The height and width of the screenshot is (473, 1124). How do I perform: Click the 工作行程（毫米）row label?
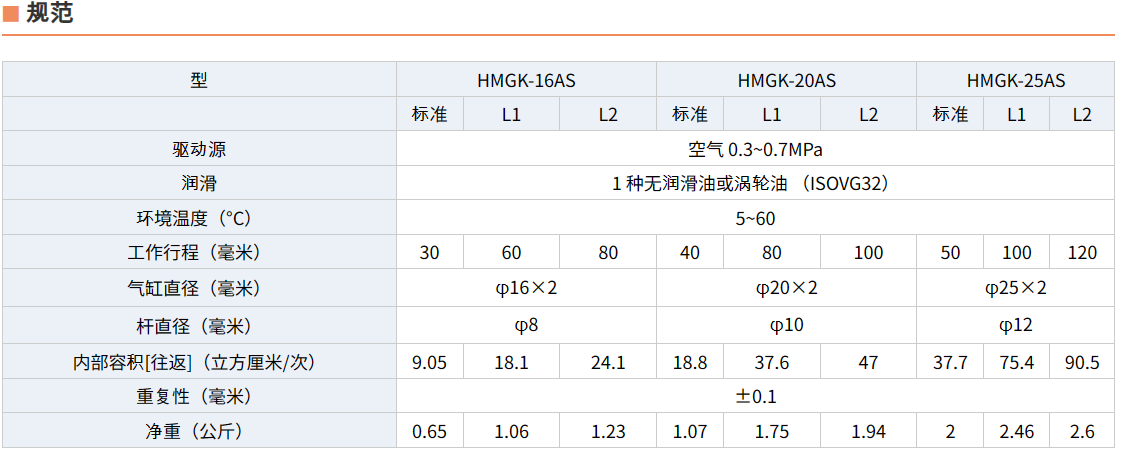[199, 253]
